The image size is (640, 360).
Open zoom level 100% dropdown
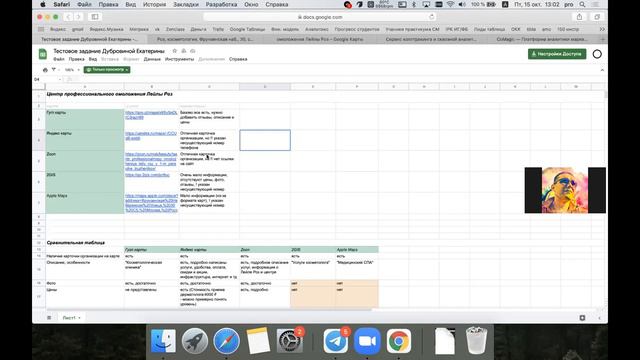(x=72, y=70)
